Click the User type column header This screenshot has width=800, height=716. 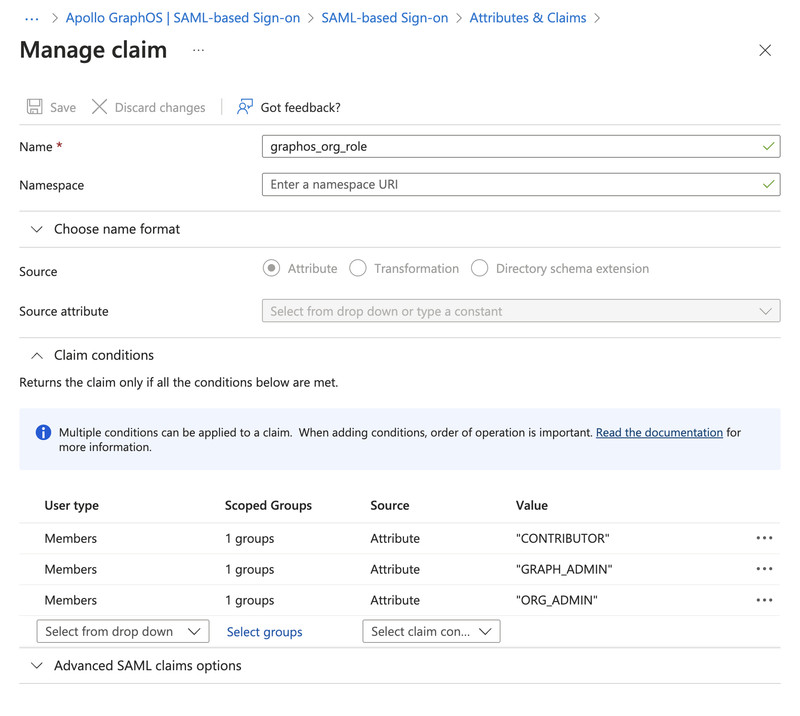click(x=71, y=505)
